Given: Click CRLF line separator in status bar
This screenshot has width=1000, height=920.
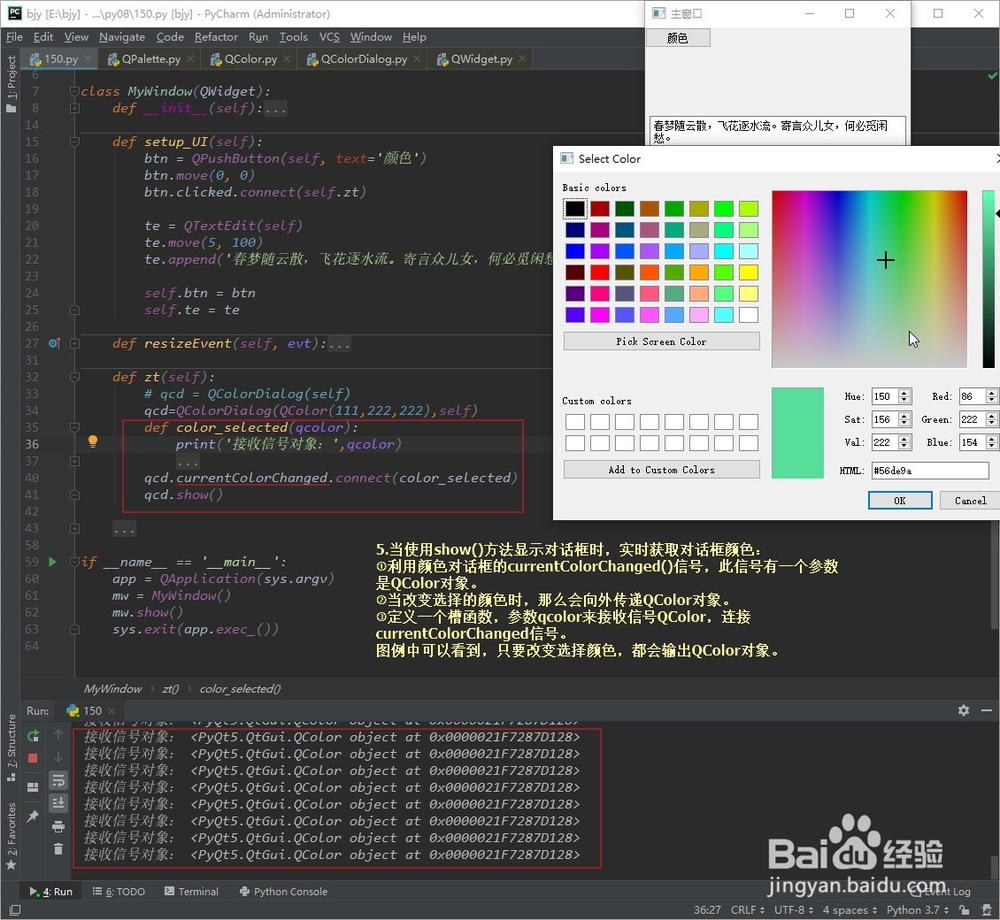Looking at the screenshot, I should 747,910.
